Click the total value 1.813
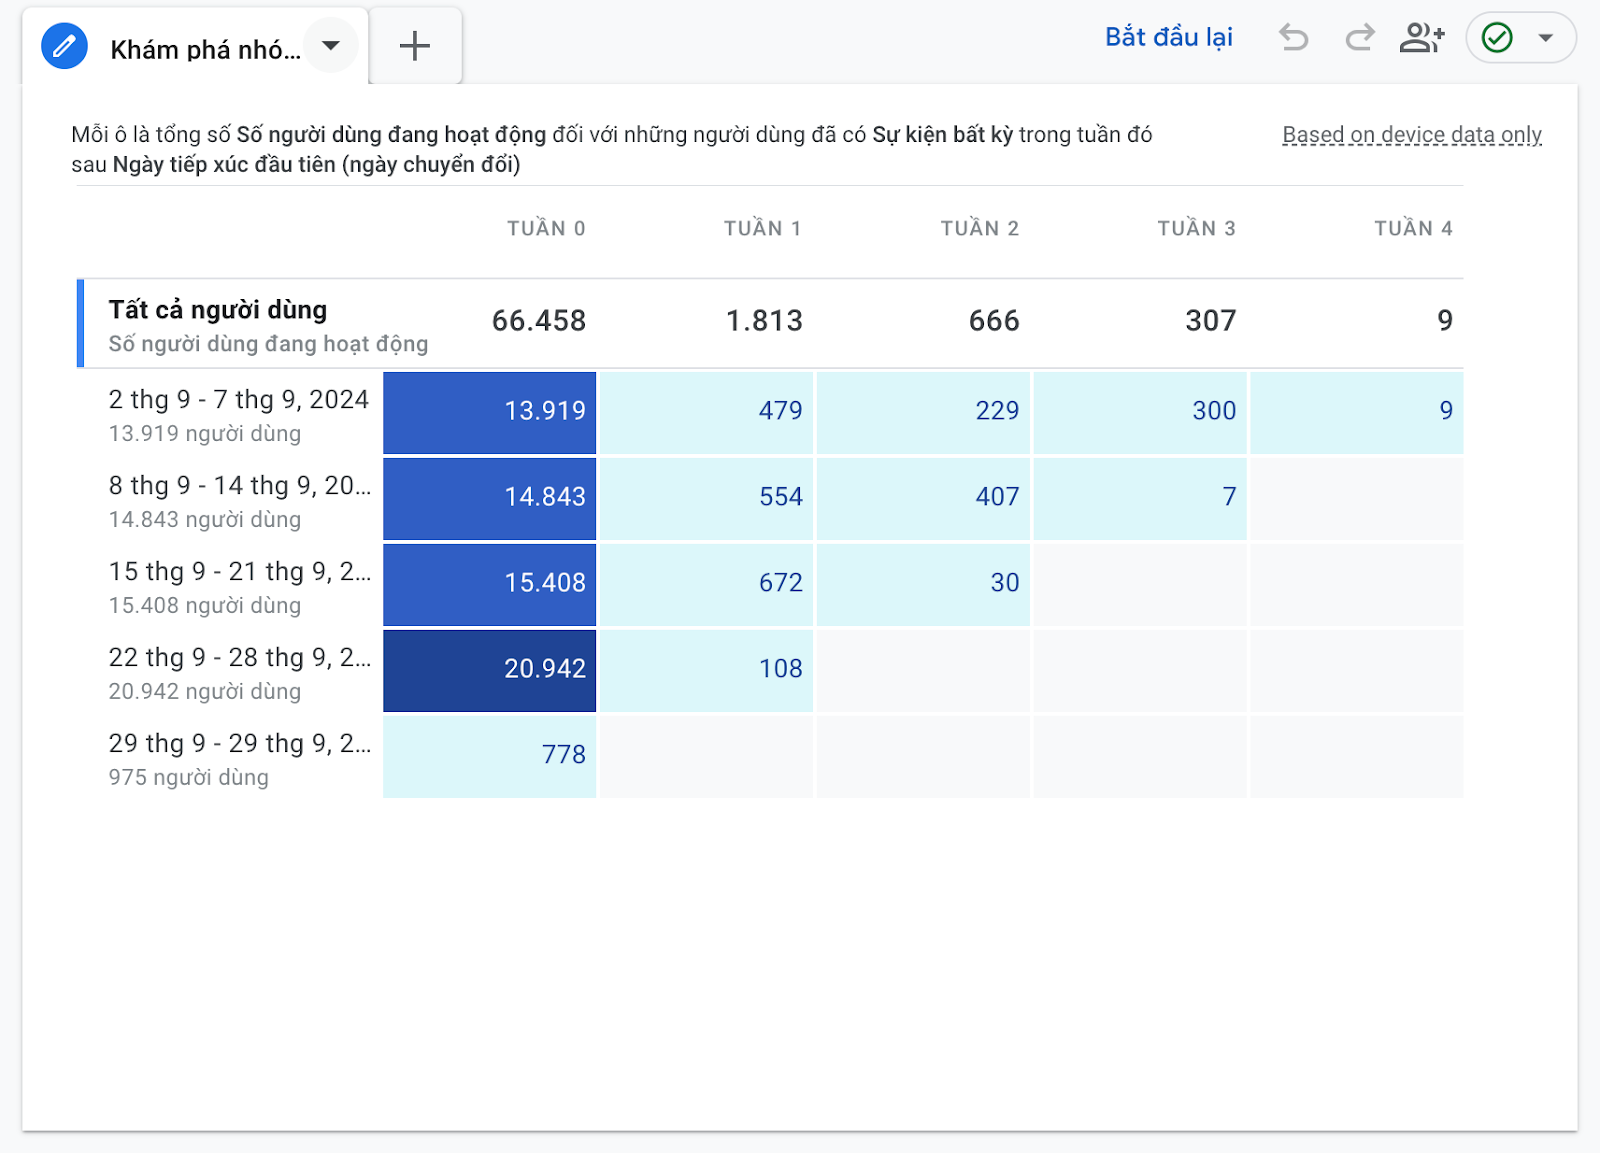Viewport: 1600px width, 1153px height. (x=764, y=321)
